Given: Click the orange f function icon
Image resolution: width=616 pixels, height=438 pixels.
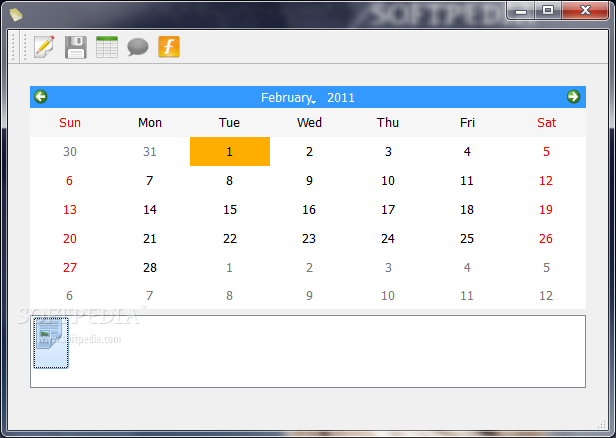Looking at the screenshot, I should [x=169, y=47].
